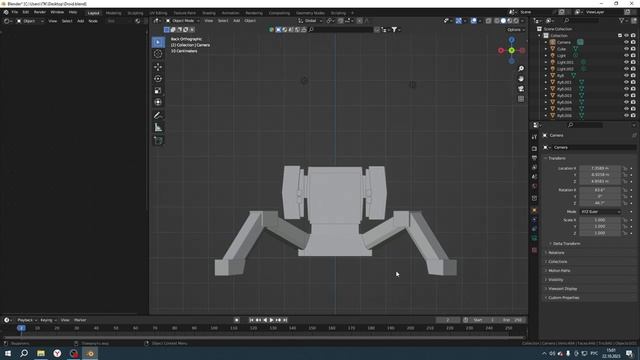Select the Select Box tool

158,42
